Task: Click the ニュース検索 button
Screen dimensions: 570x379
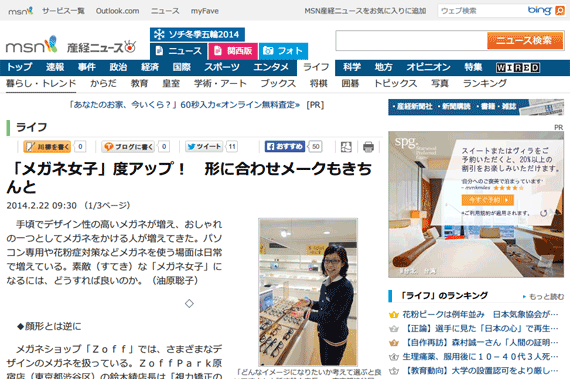Action: point(525,40)
